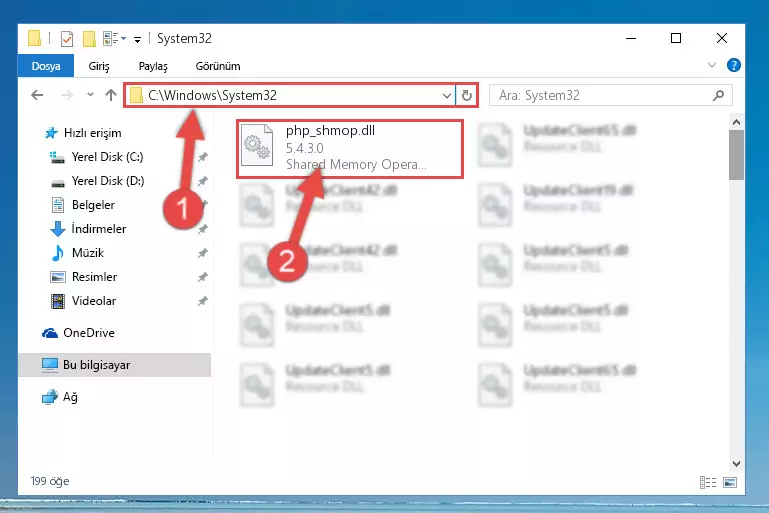
Task: Click the view options icon in quick access toolbar
Action: [111, 38]
